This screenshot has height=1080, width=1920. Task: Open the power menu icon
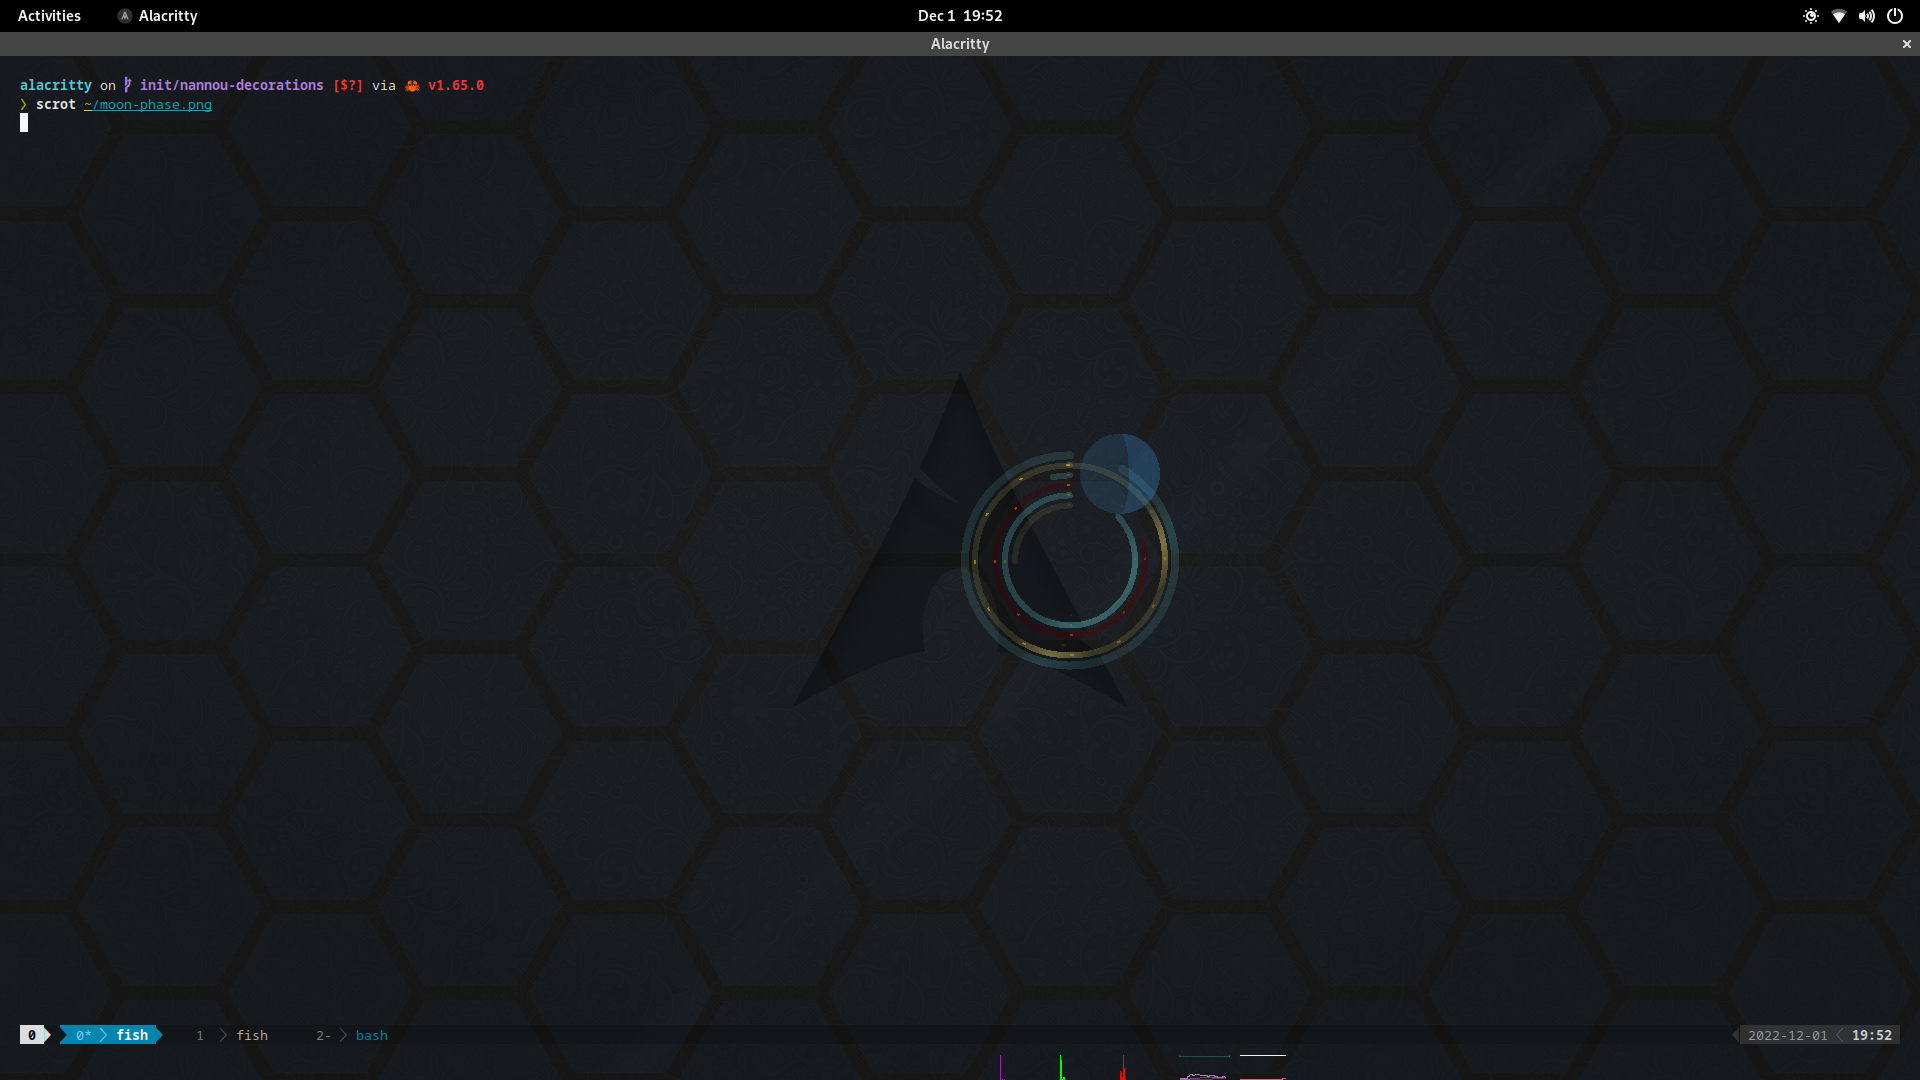(1894, 16)
